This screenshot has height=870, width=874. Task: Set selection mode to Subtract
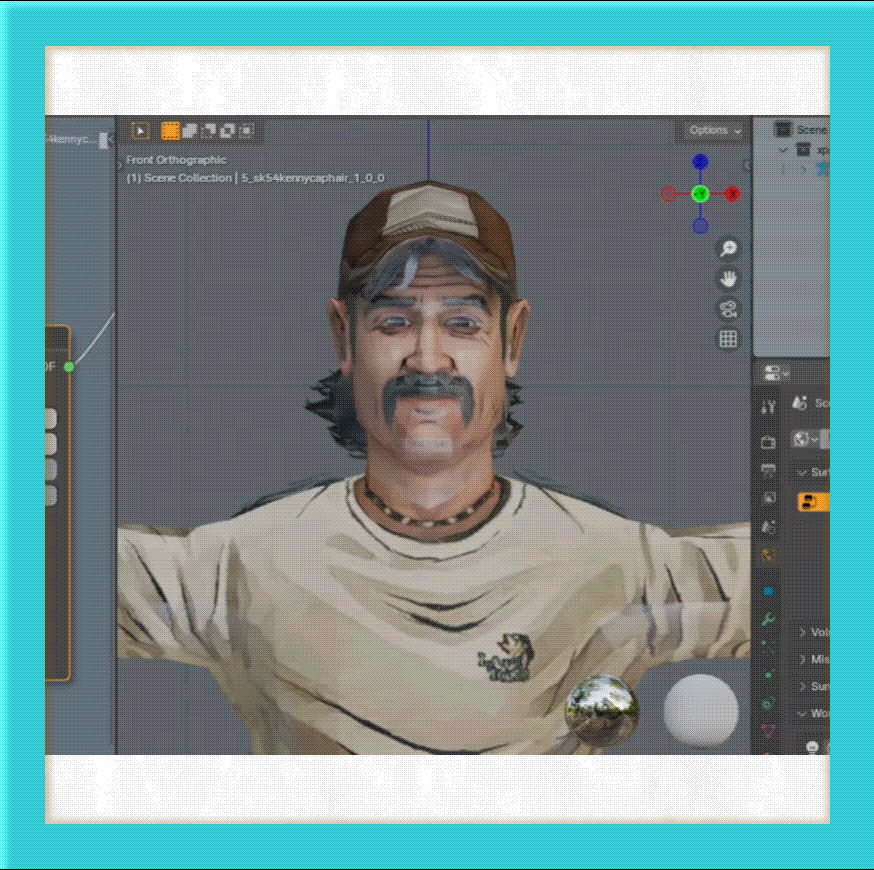coord(208,130)
